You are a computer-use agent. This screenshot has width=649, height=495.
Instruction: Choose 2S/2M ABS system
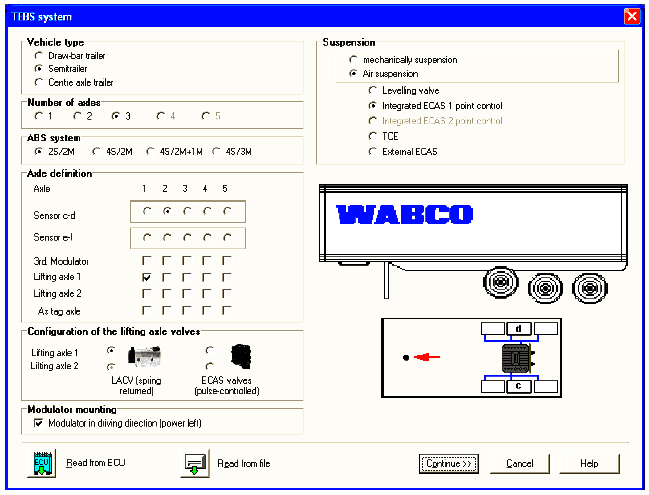tap(38, 151)
